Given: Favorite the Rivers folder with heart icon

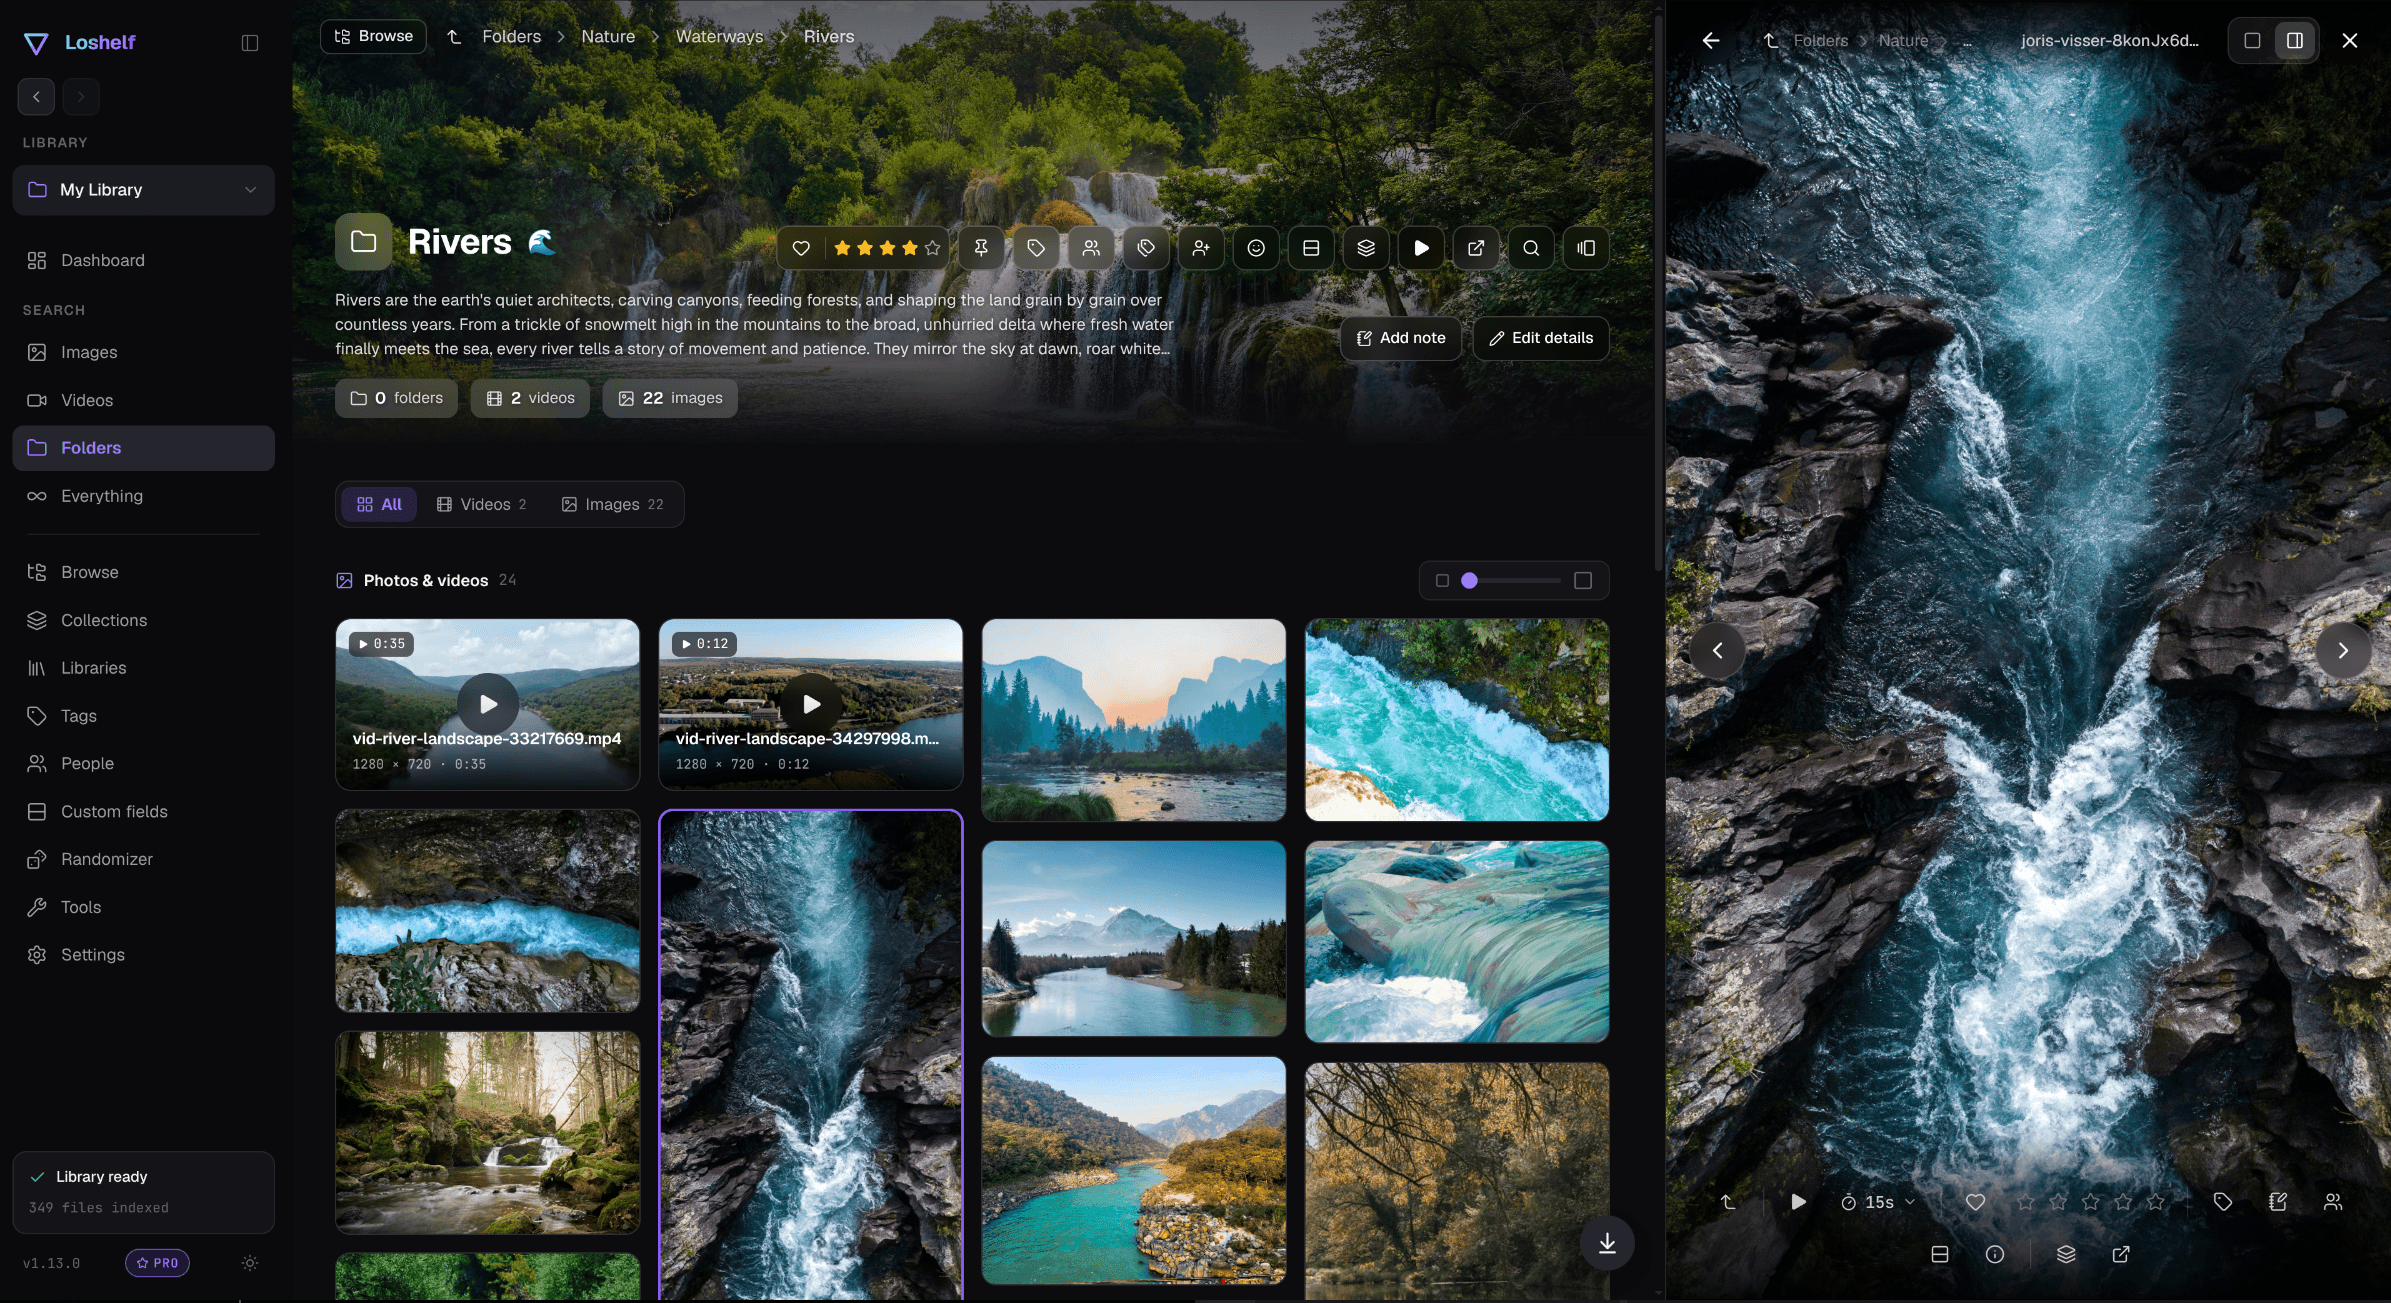Looking at the screenshot, I should [801, 248].
